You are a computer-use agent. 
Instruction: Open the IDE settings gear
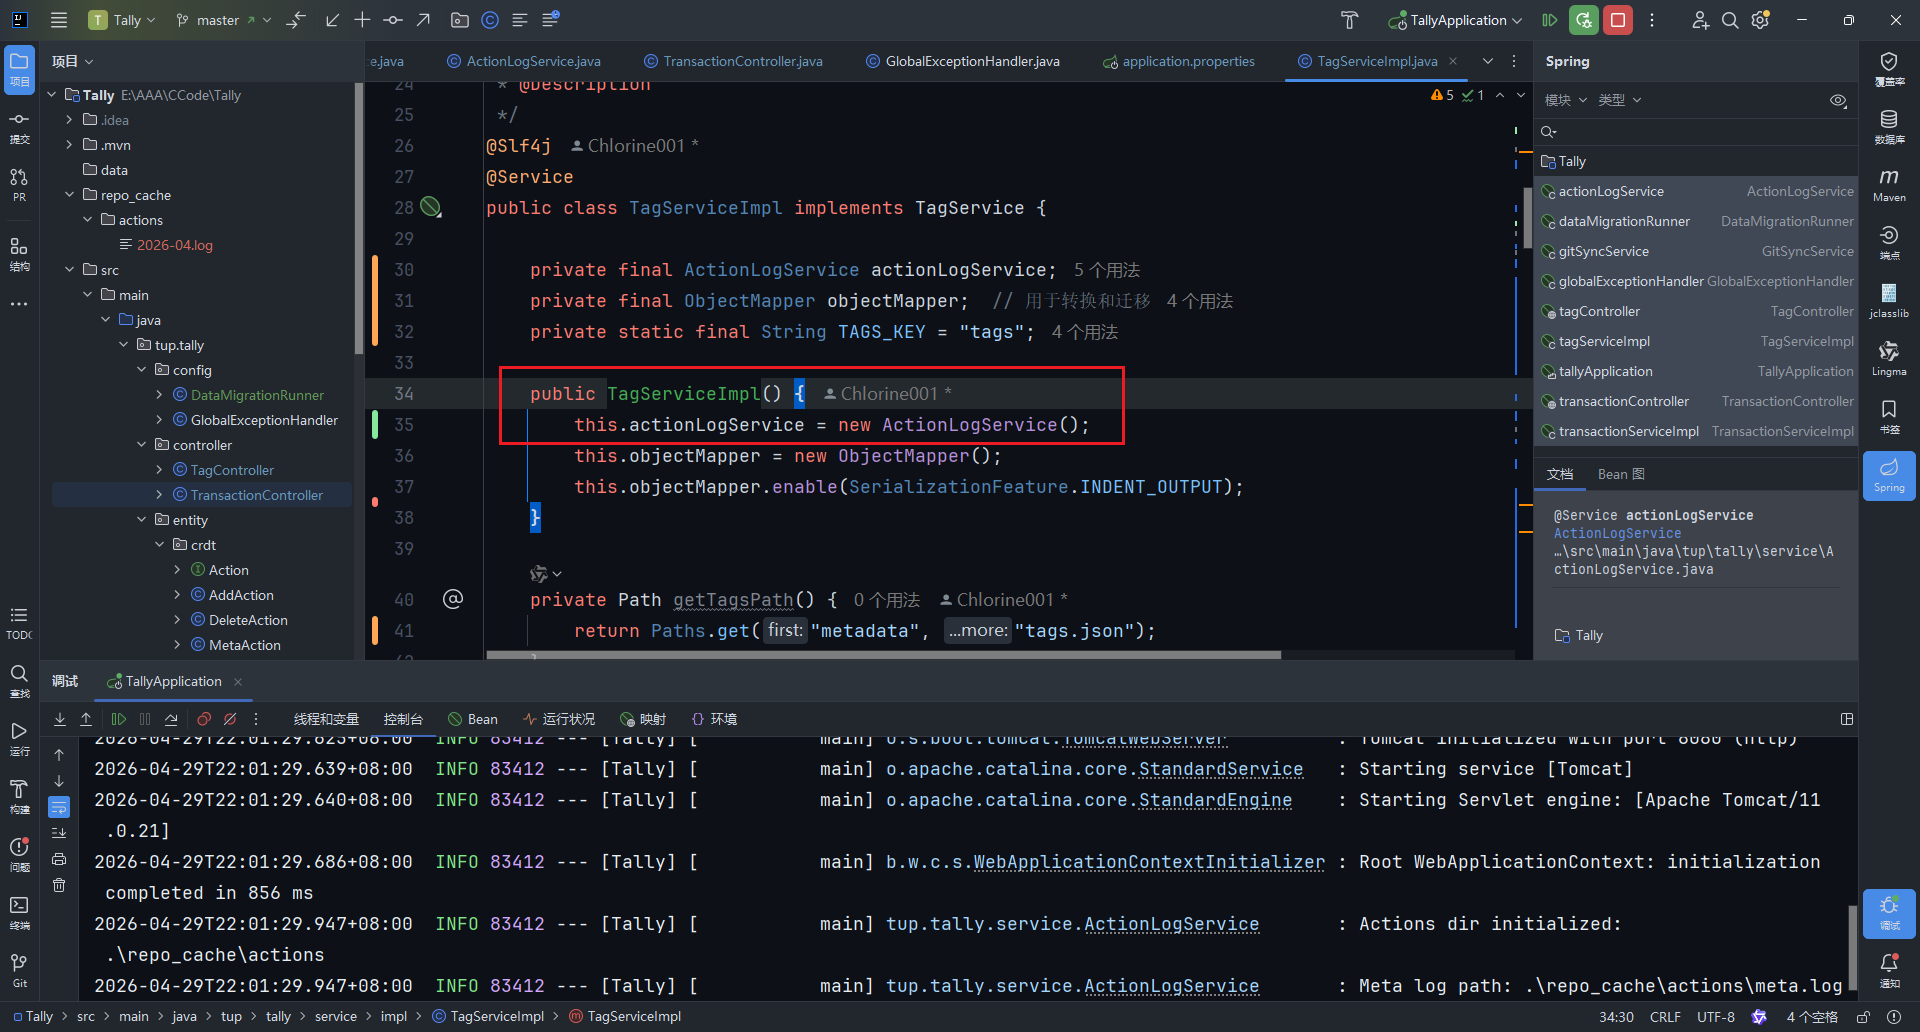click(1761, 20)
